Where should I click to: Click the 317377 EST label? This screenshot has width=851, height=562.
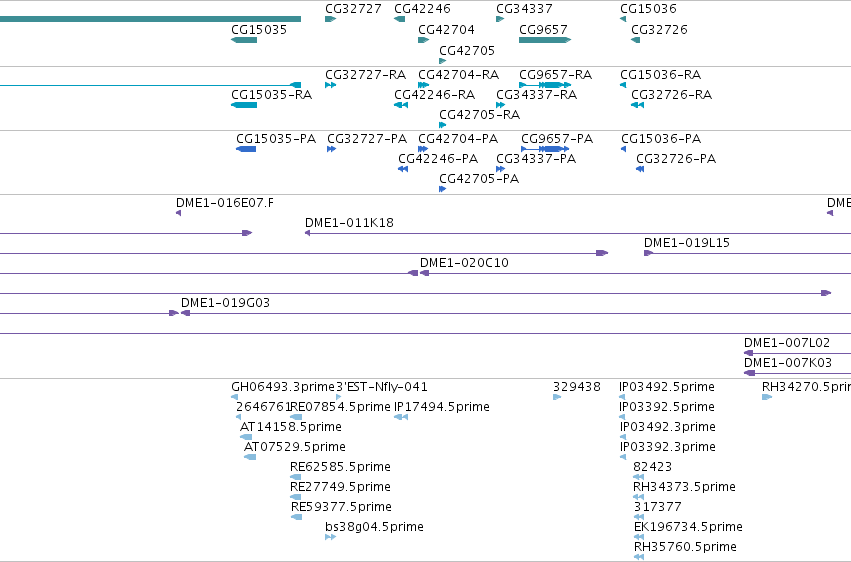[x=657, y=507]
